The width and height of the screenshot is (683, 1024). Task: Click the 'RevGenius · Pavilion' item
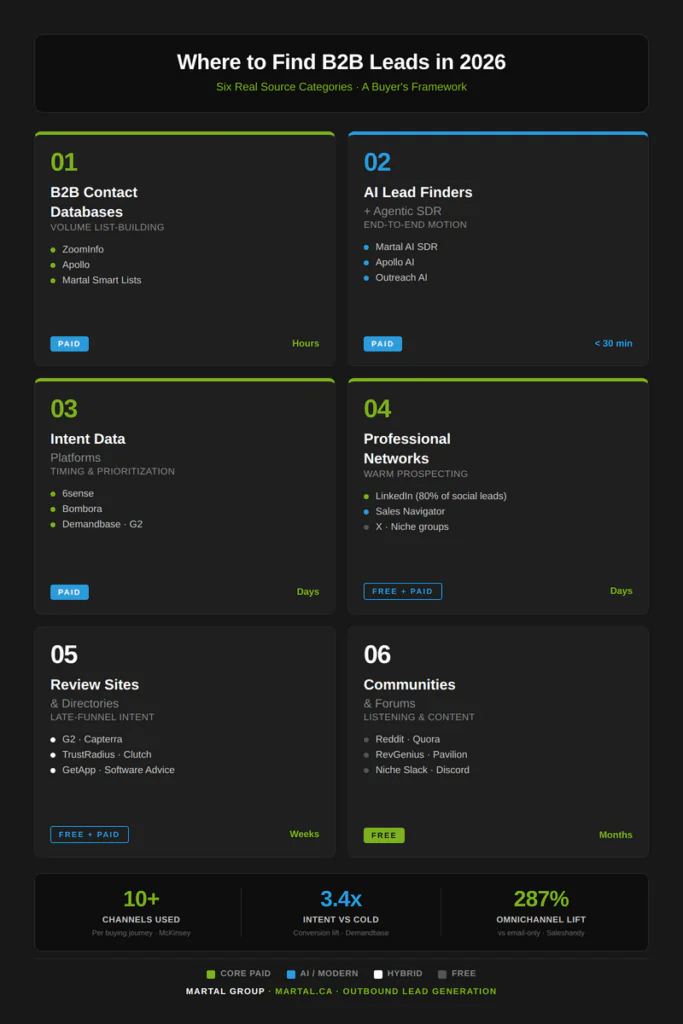[x=421, y=754]
